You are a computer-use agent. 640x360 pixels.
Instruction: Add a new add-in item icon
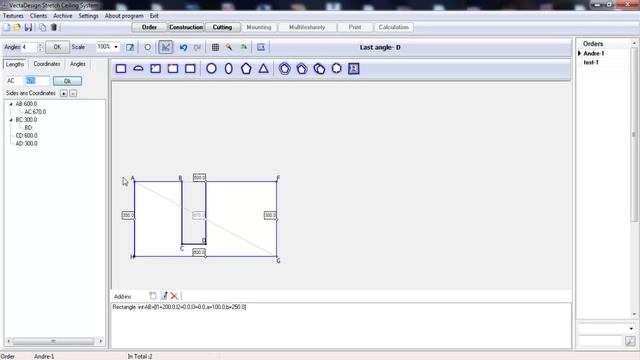click(153, 296)
